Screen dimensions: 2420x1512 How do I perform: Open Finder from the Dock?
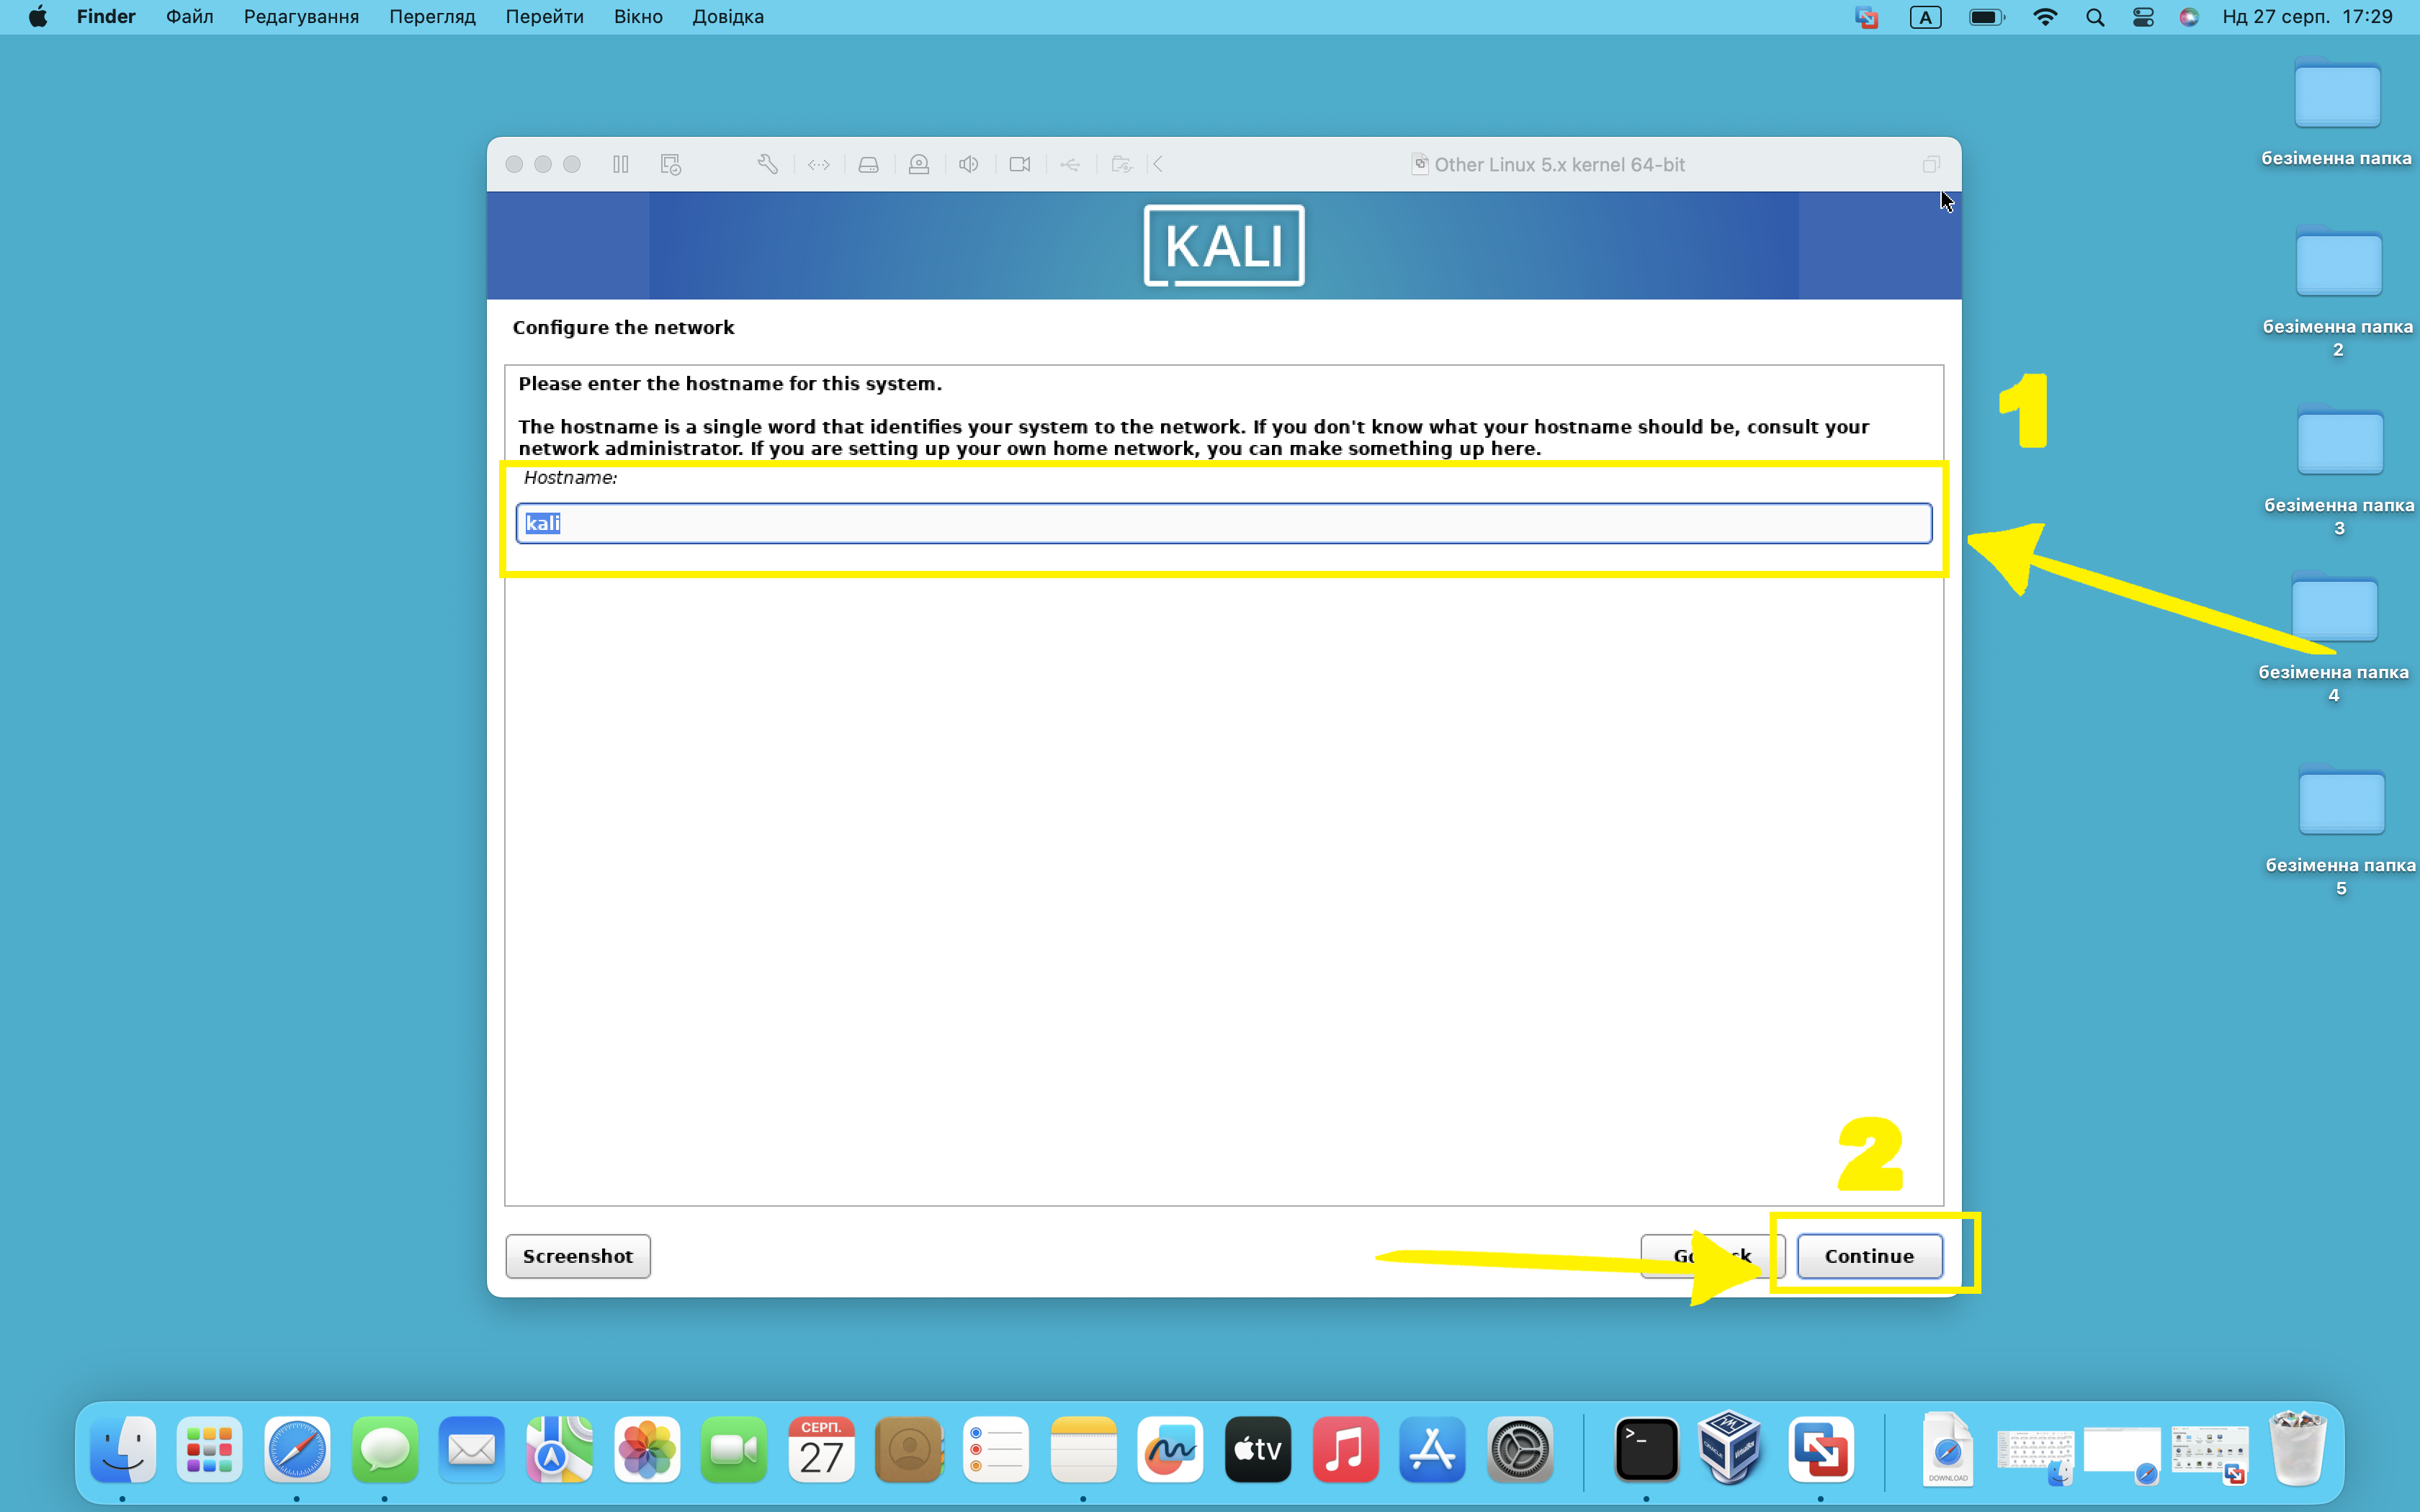tap(123, 1449)
